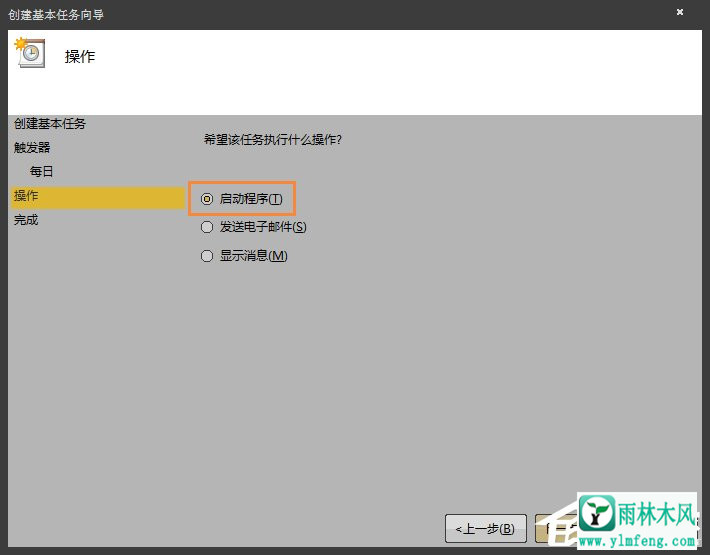
Task: Open the 触发器 step in sidebar
Action: point(32,148)
